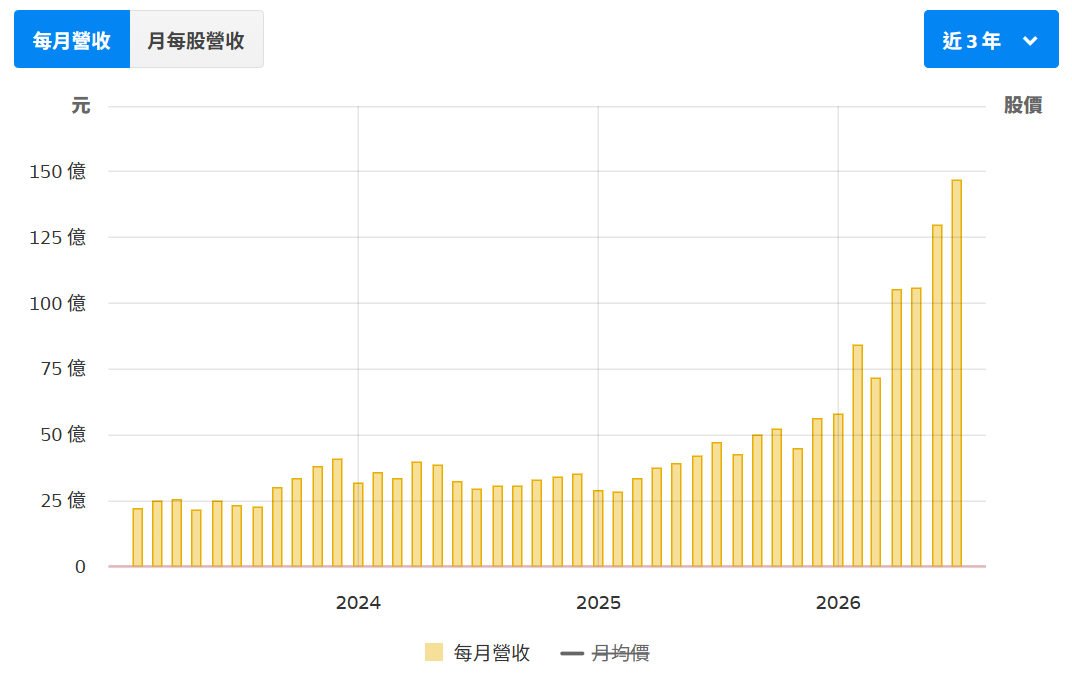Click the 125 億 y-axis label
The height and width of the screenshot is (673, 1072).
(x=57, y=237)
